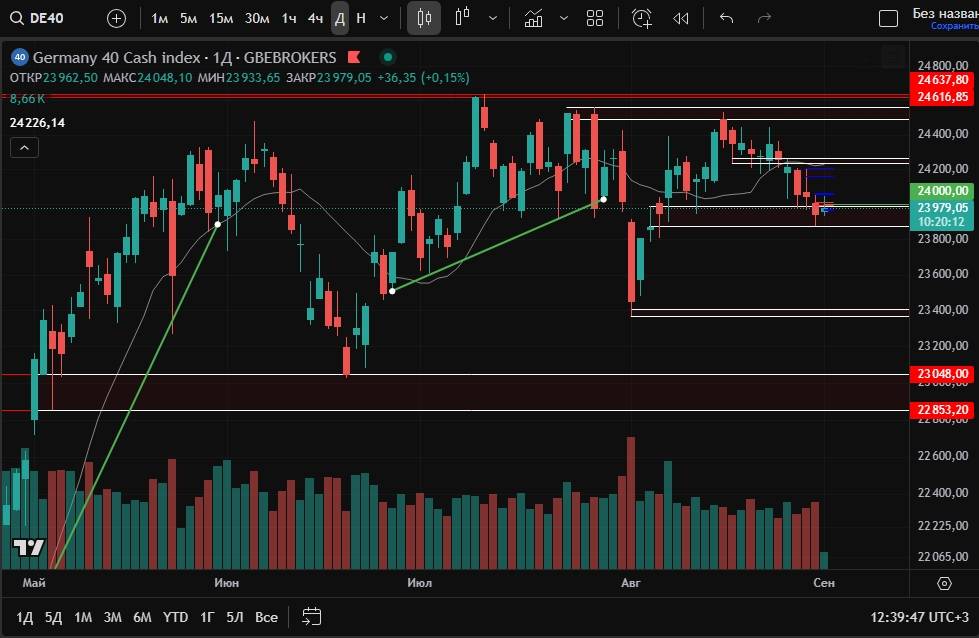Click the UTC+3 timezone clock
979x638 pixels.
pos(920,617)
